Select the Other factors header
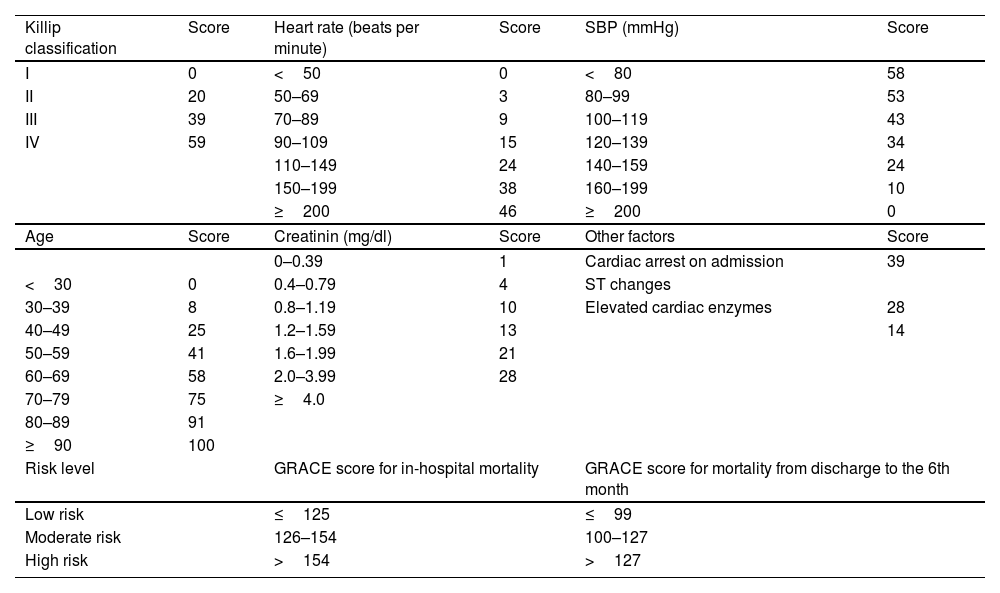This screenshot has width=1000, height=593. (629, 237)
